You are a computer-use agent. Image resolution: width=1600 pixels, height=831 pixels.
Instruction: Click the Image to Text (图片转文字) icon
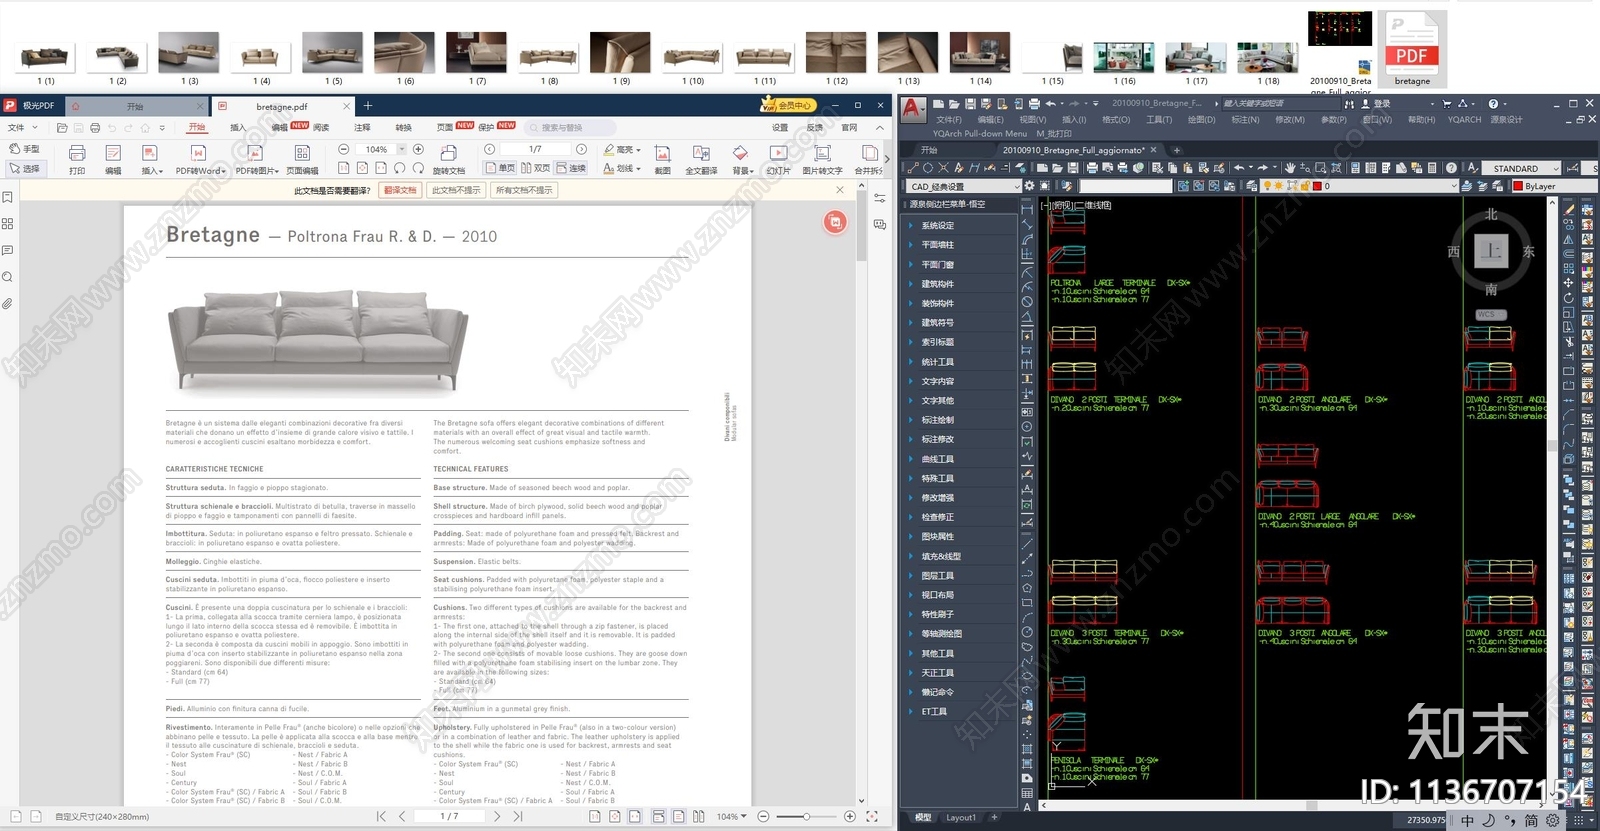click(822, 158)
